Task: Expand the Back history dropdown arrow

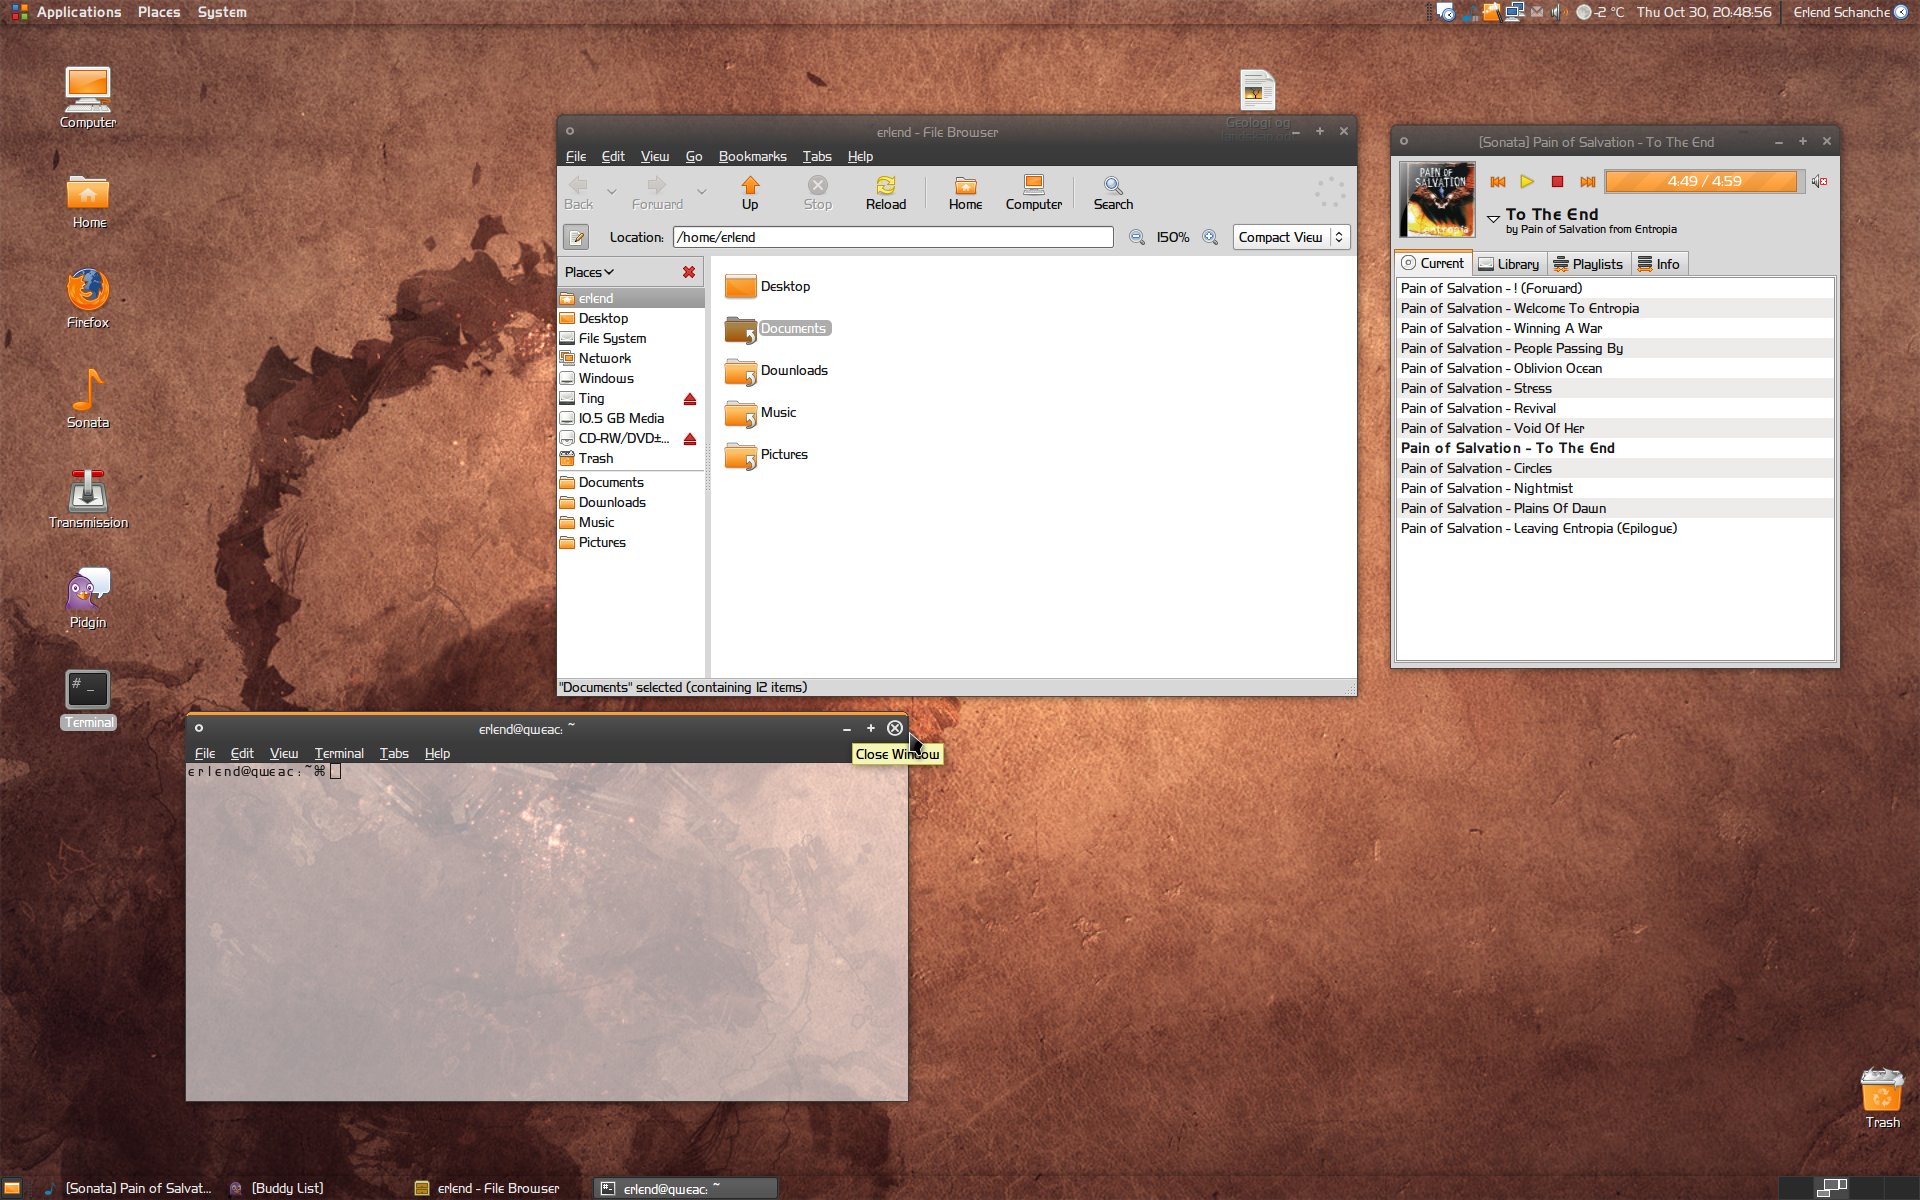Action: tap(612, 192)
